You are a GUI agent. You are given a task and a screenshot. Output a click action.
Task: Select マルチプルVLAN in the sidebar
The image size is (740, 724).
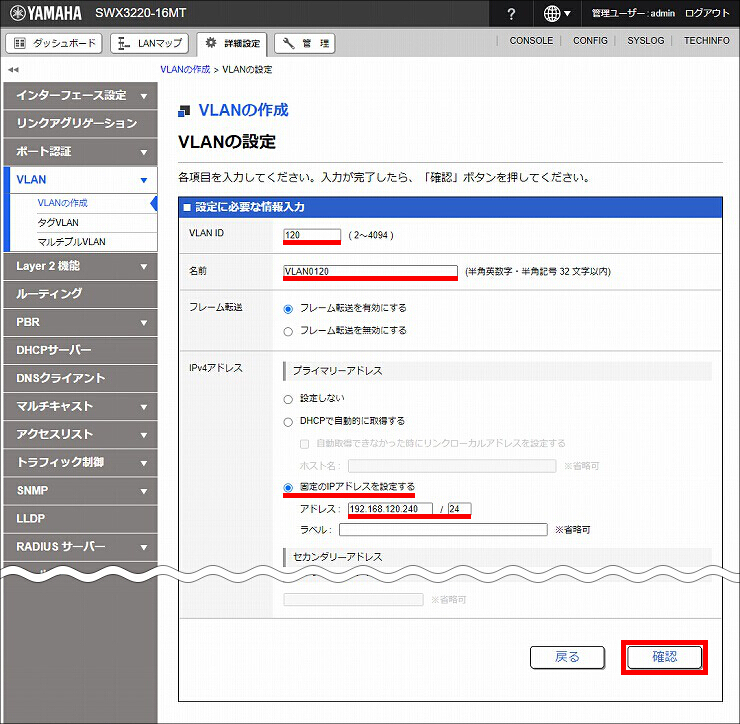pos(71,242)
